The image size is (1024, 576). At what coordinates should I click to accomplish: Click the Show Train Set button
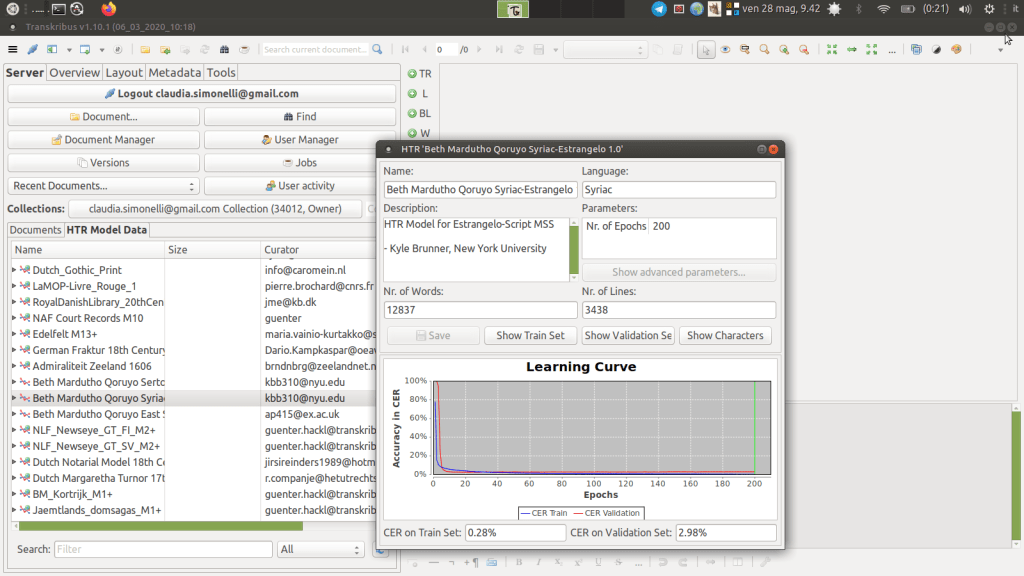click(x=530, y=336)
